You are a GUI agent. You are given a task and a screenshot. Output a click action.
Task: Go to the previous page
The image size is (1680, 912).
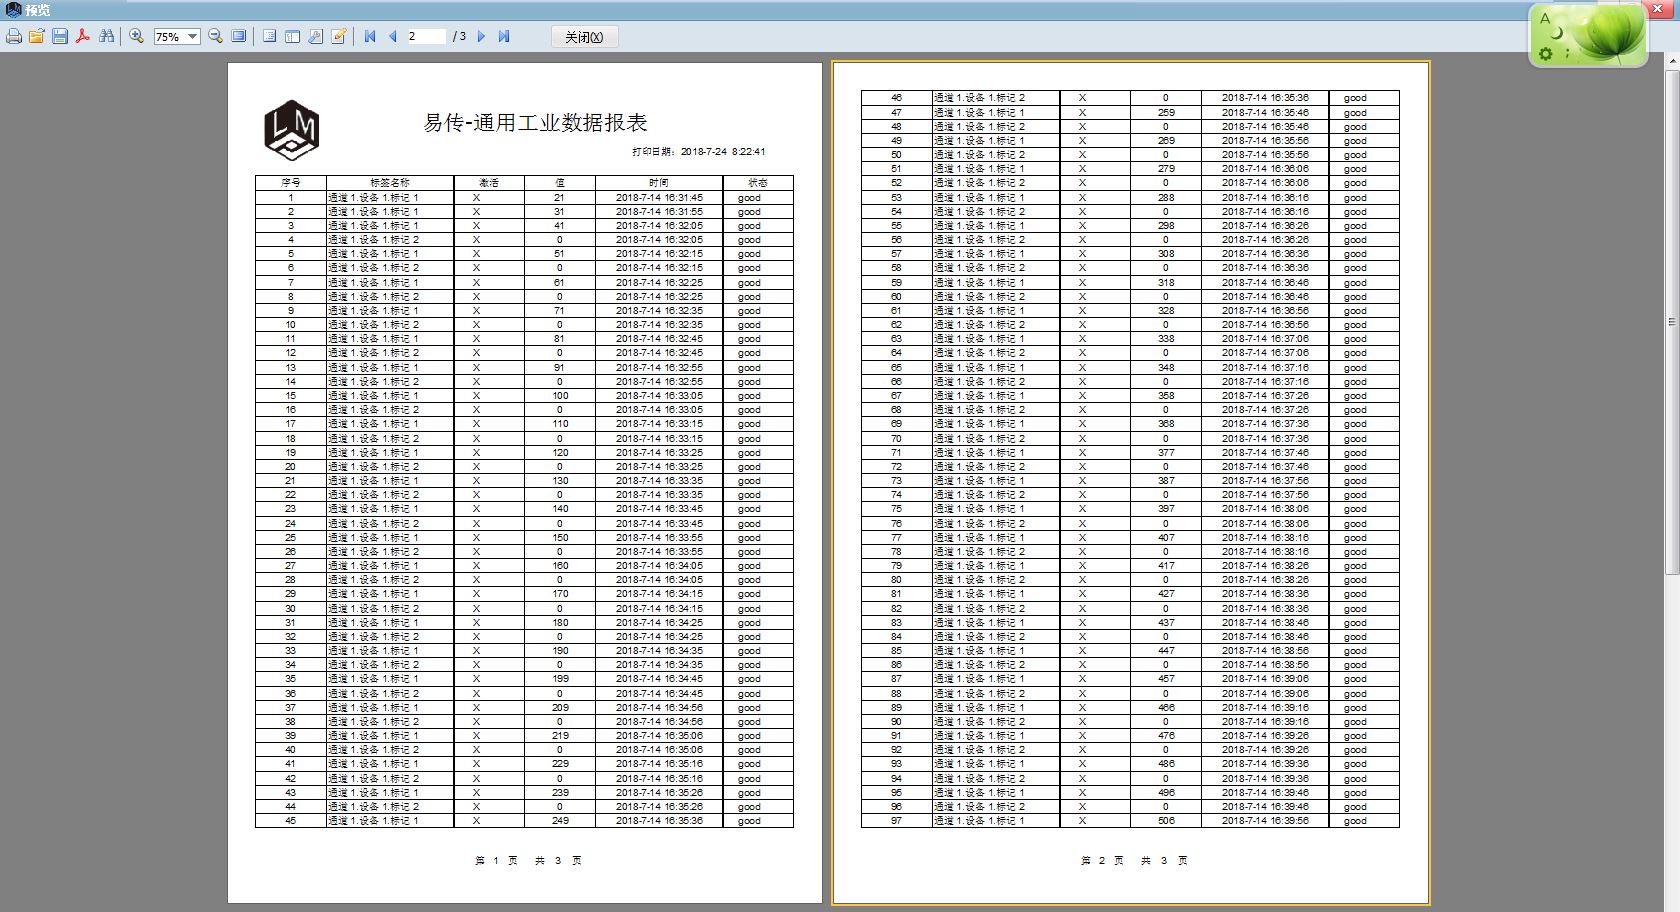pos(393,37)
